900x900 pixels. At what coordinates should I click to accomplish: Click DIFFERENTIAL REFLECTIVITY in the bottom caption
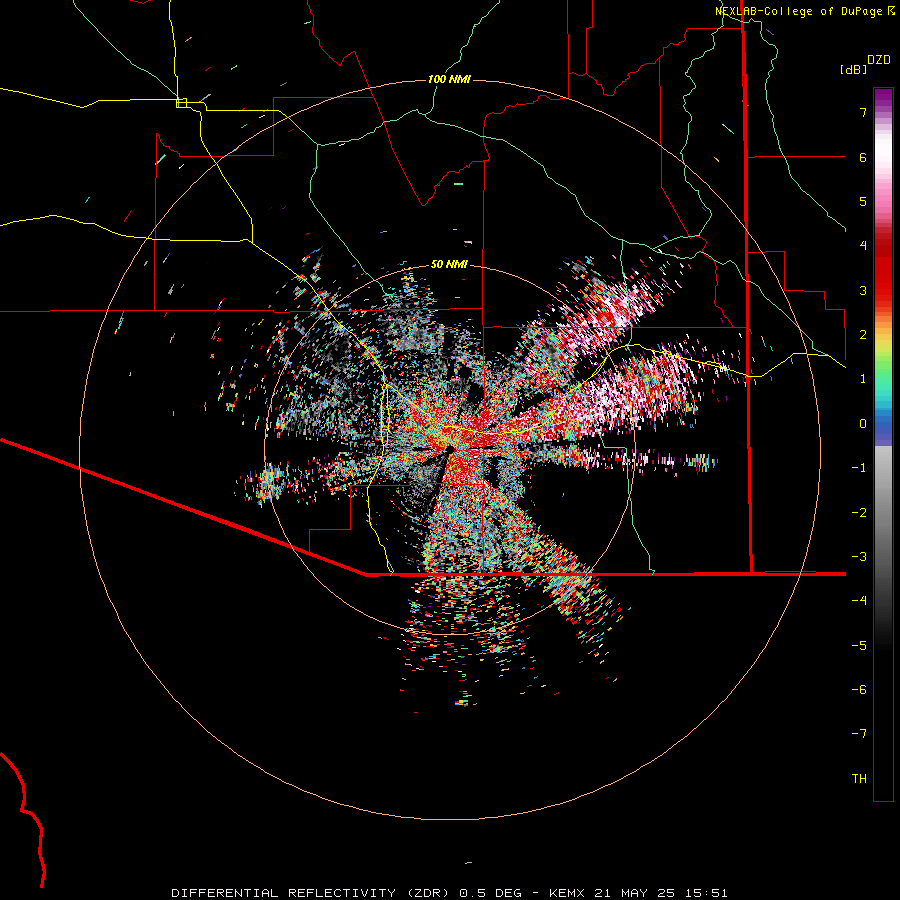click(284, 893)
